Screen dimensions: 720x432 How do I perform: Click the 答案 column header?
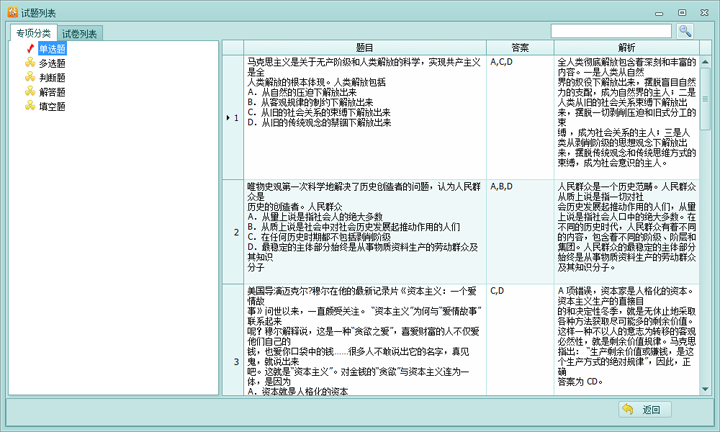tap(520, 47)
